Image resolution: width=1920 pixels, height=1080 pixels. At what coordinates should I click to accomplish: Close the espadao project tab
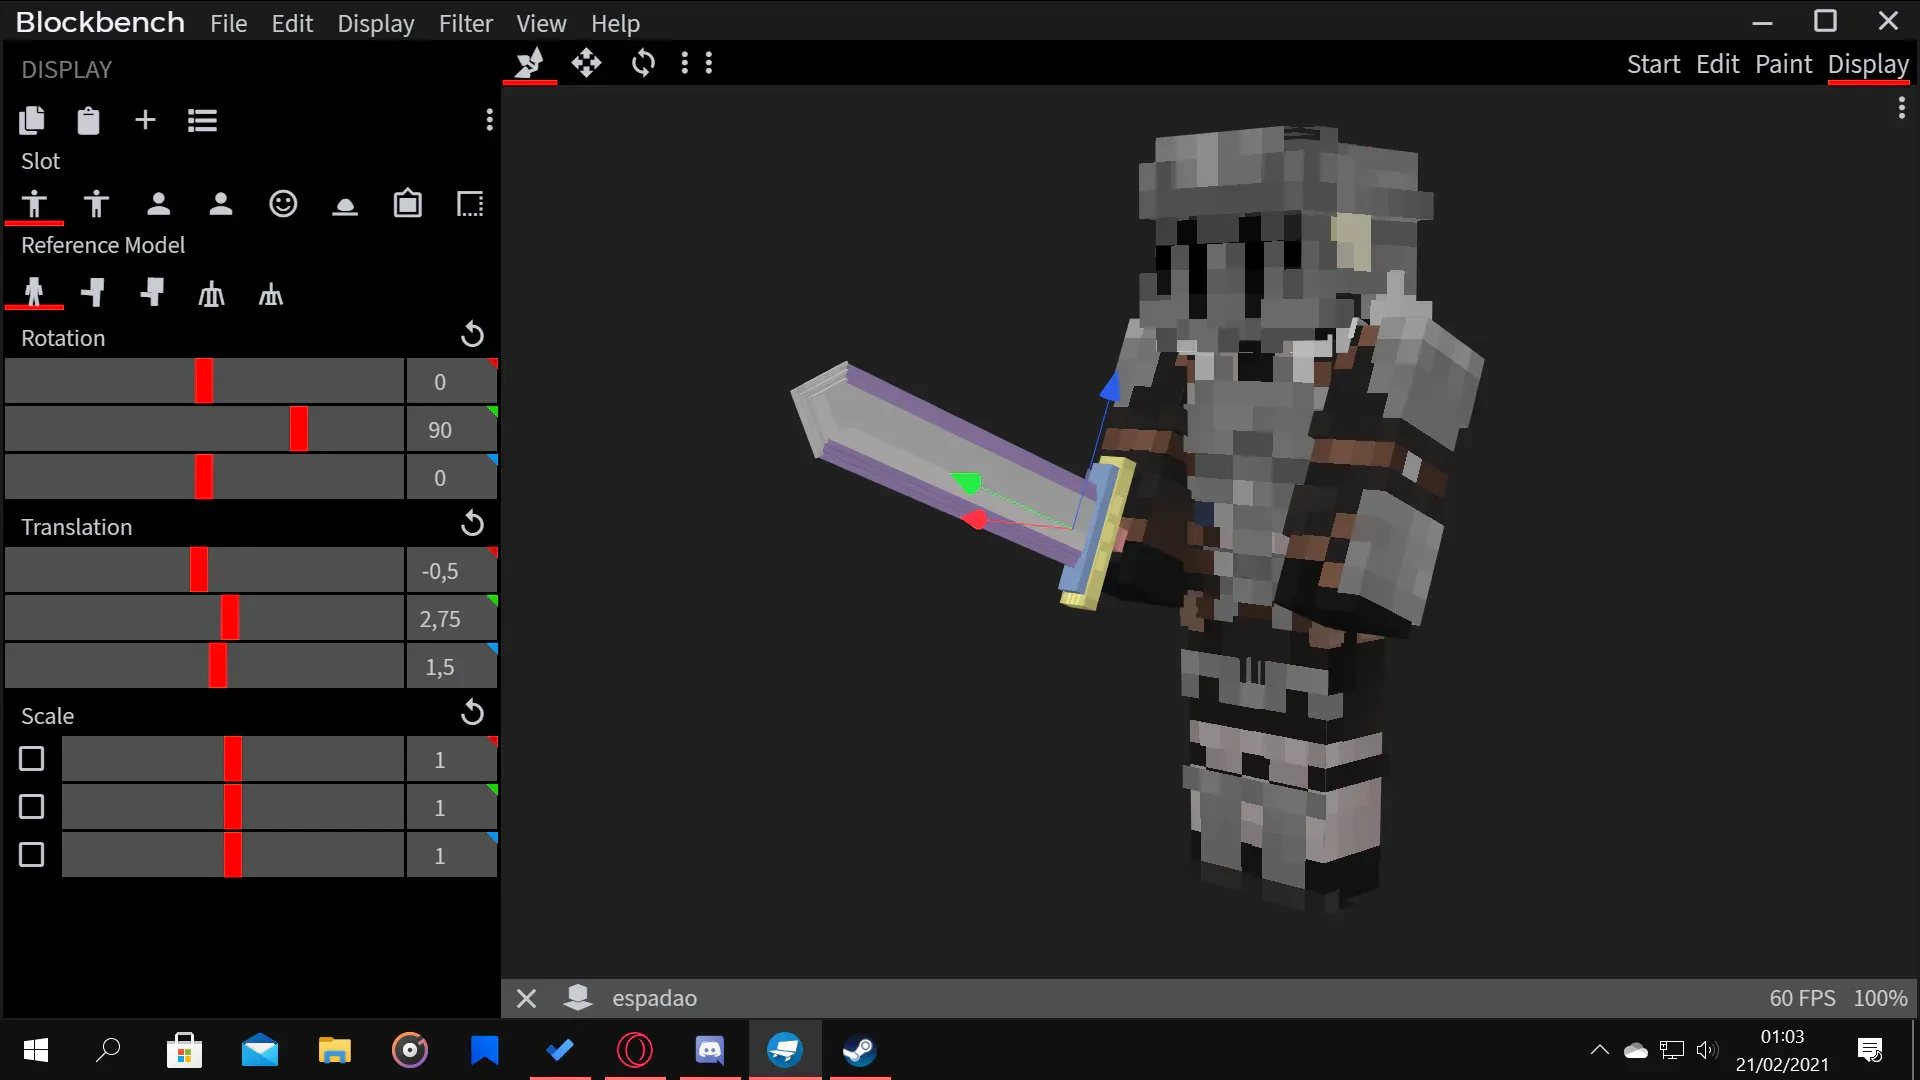pyautogui.click(x=527, y=998)
